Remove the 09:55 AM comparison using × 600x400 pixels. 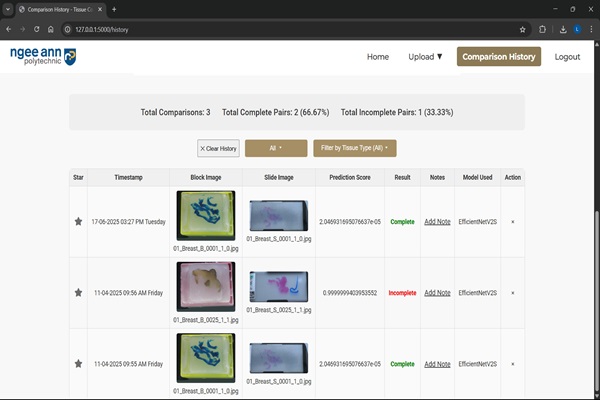click(512, 364)
